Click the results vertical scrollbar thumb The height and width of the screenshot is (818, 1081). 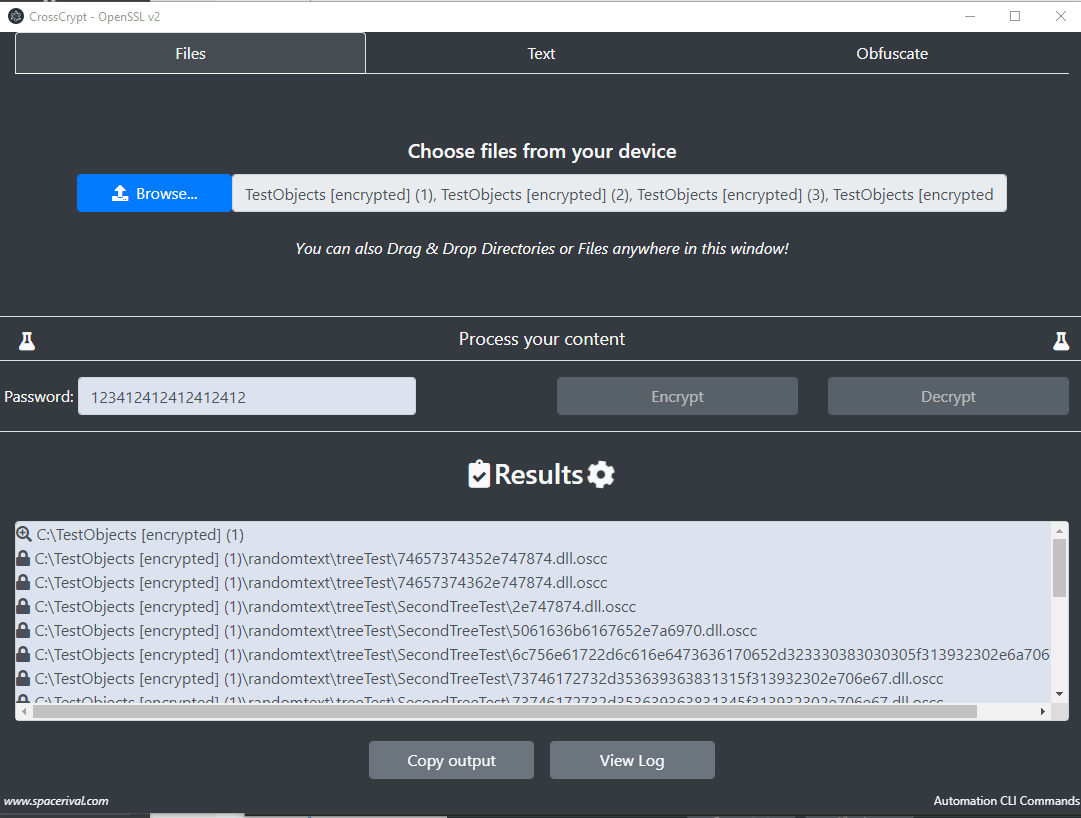pyautogui.click(x=1060, y=569)
